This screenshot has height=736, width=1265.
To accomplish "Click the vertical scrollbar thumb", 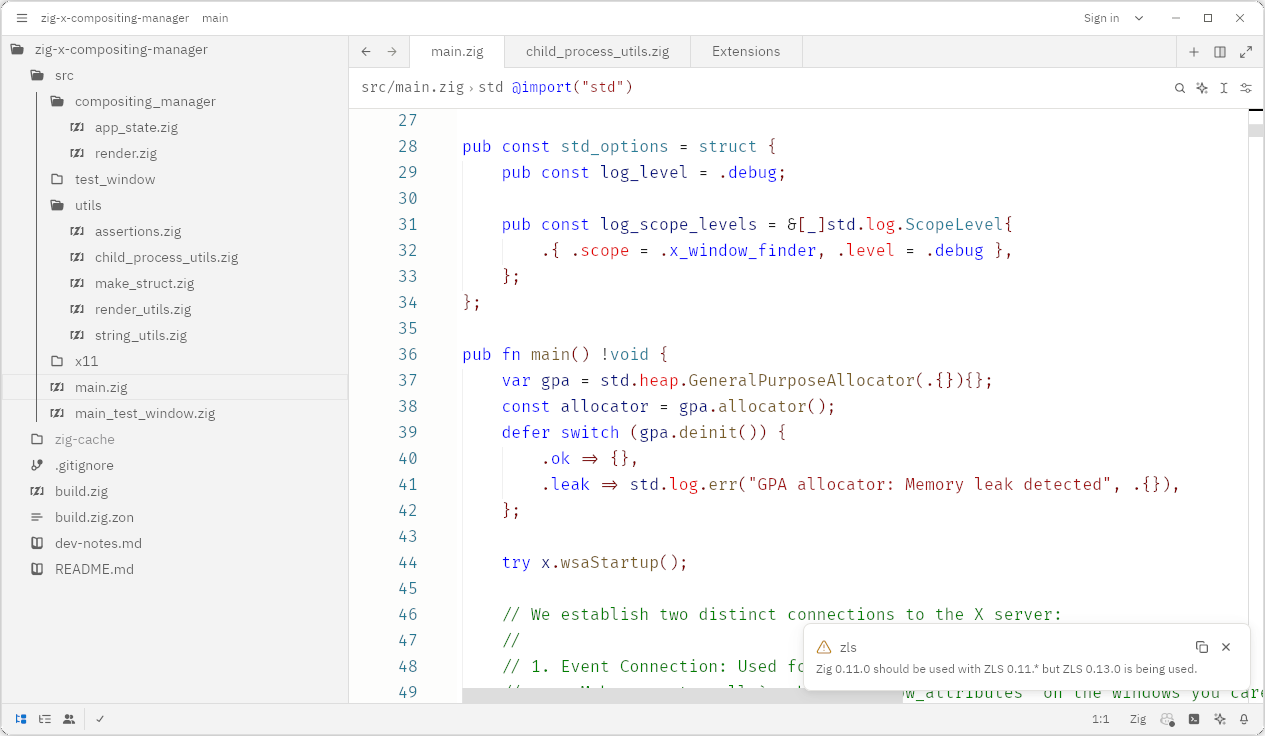I will 1256,130.
